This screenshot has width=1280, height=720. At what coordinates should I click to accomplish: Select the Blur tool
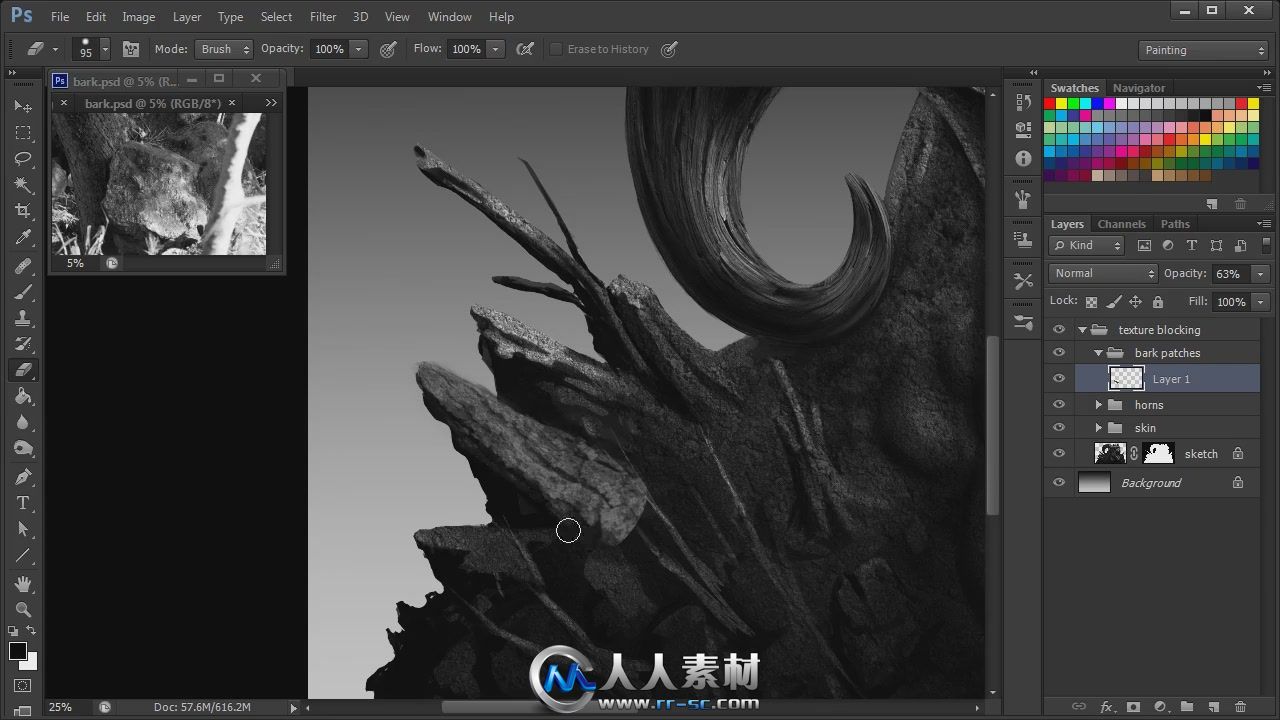[x=23, y=422]
